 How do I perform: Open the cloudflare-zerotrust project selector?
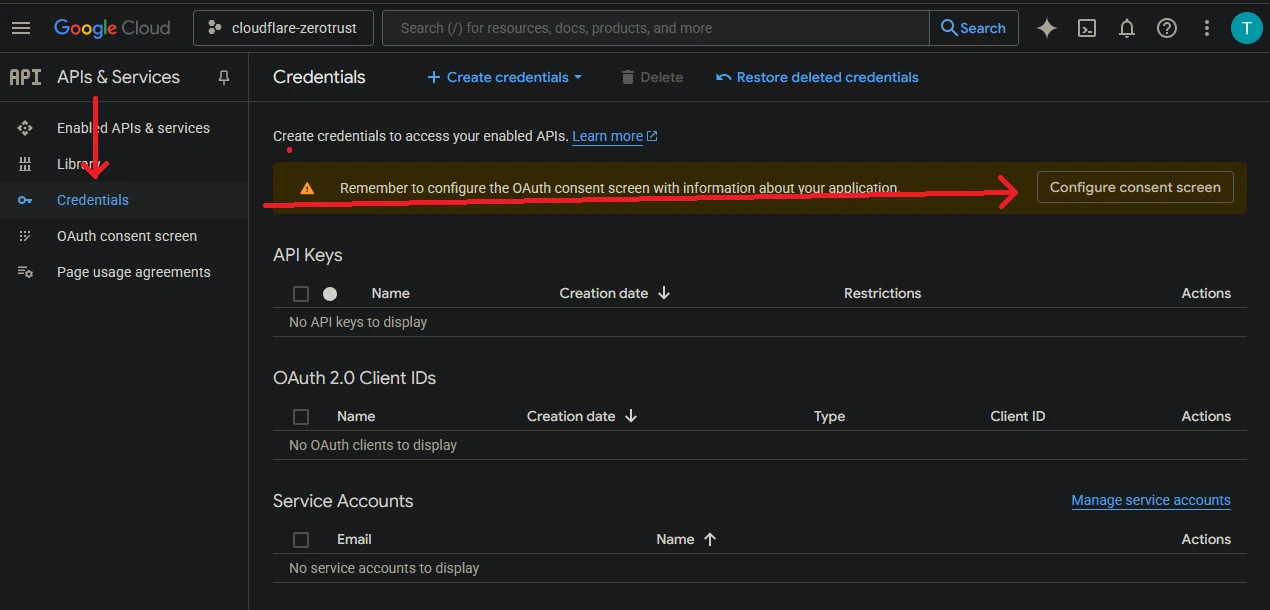click(x=283, y=28)
